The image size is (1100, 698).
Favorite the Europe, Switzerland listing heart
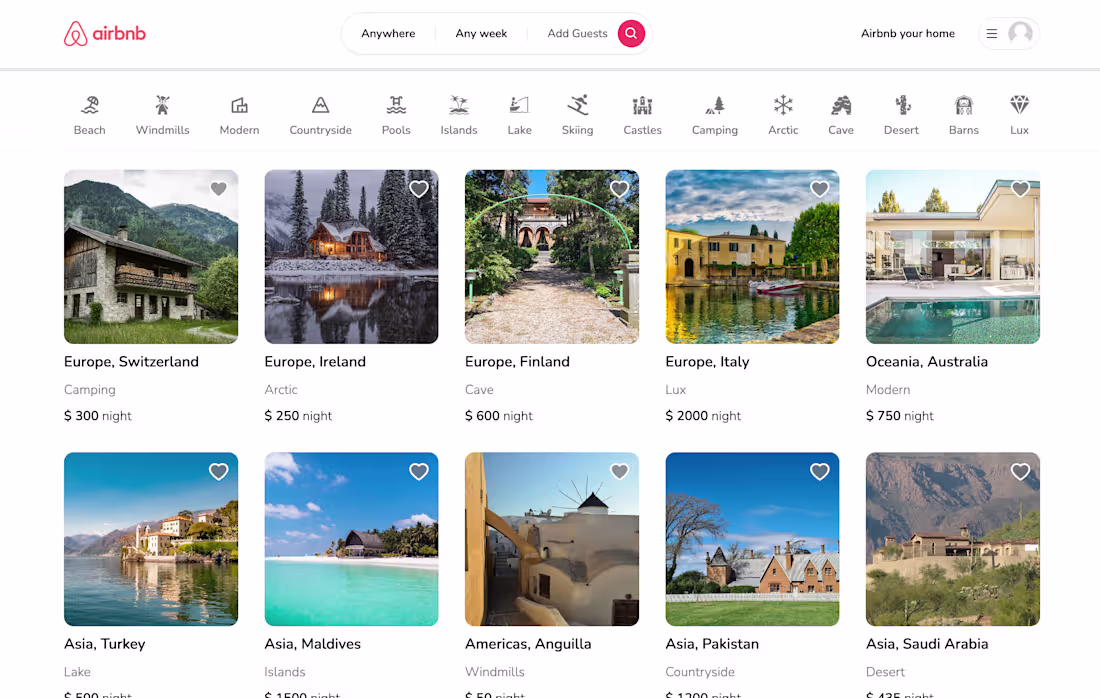(x=218, y=188)
